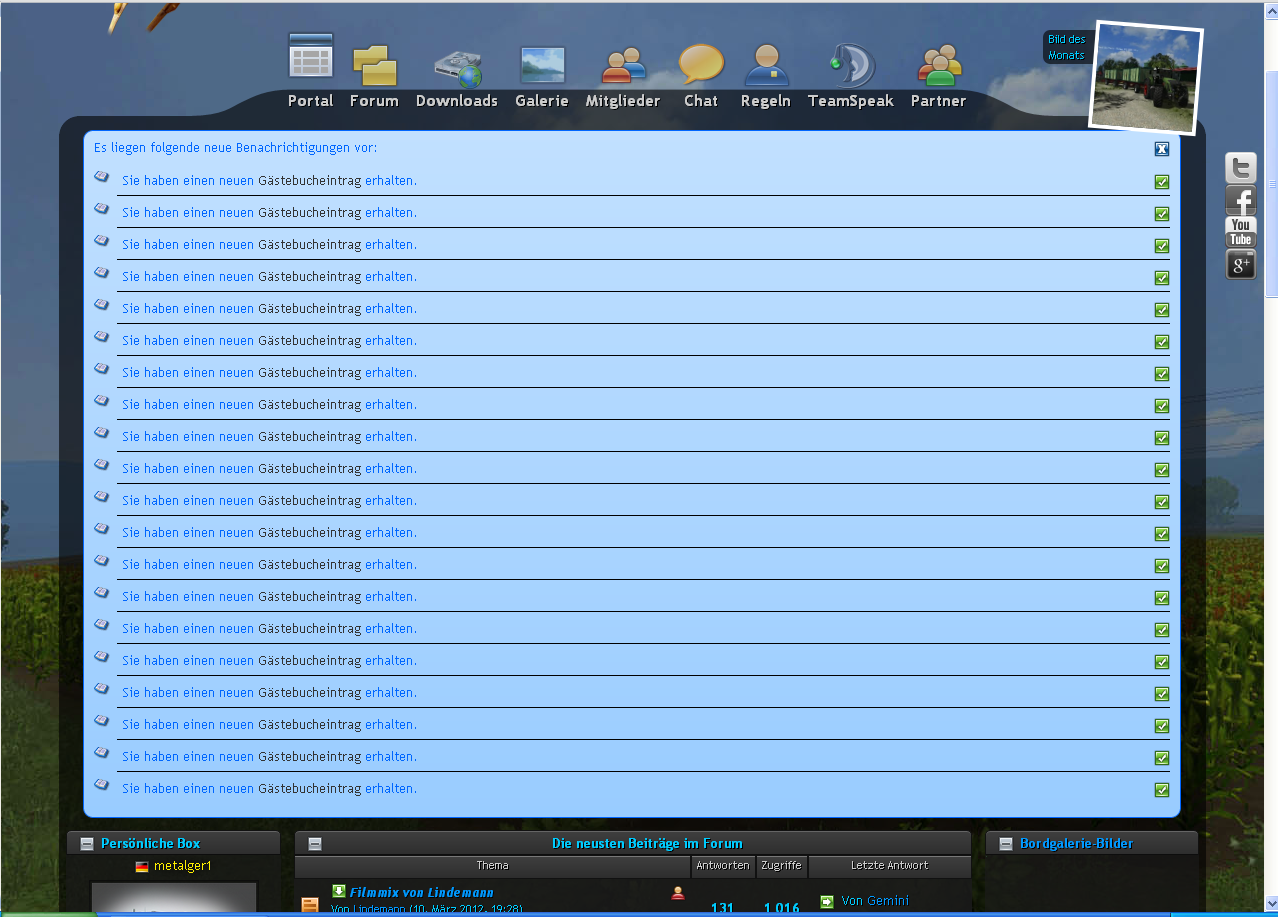The height and width of the screenshot is (917, 1278).
Task: Tick the green checkmark on the bottom notification
Action: pyautogui.click(x=1161, y=790)
